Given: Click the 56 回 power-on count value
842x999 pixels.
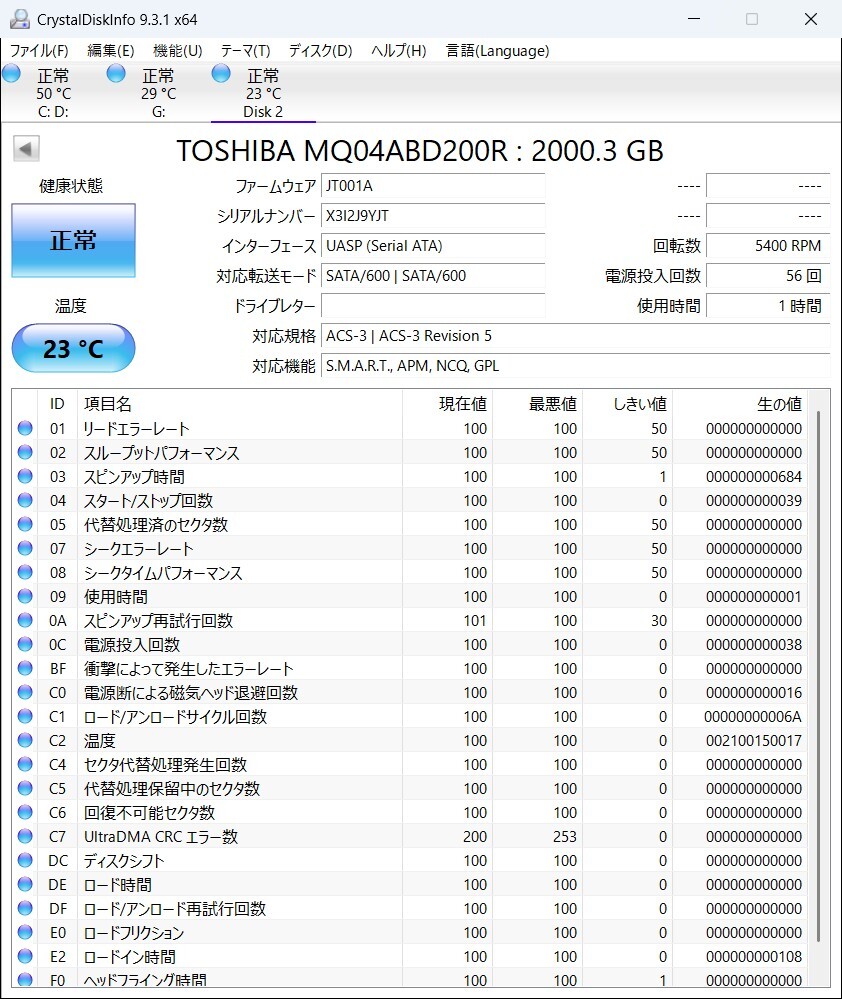Looking at the screenshot, I should pos(768,276).
